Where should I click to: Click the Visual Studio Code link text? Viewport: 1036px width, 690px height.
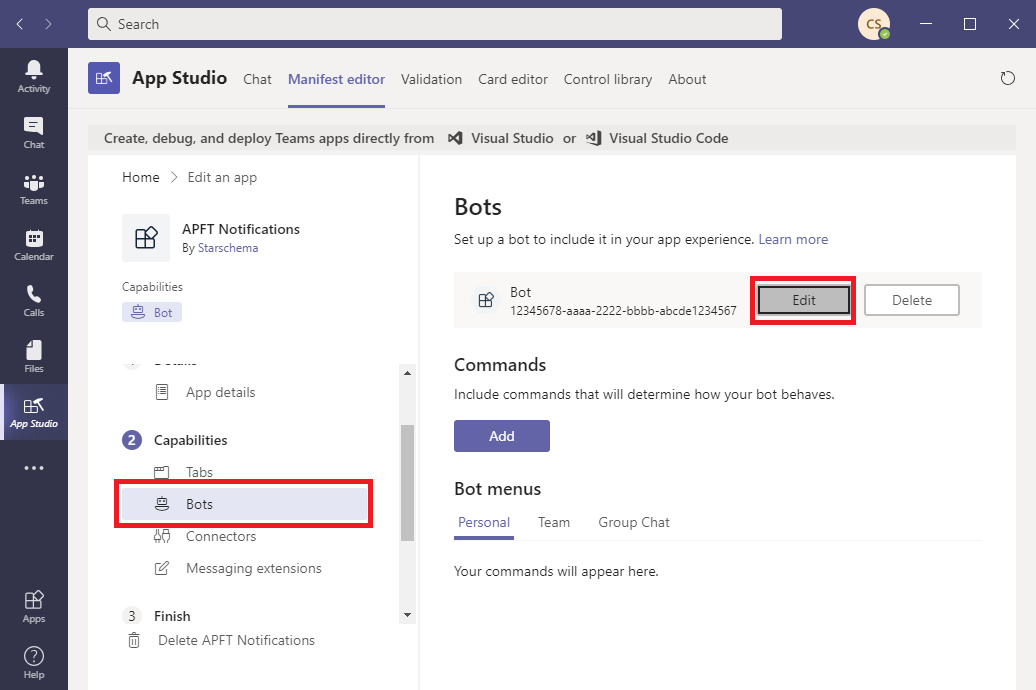[669, 138]
